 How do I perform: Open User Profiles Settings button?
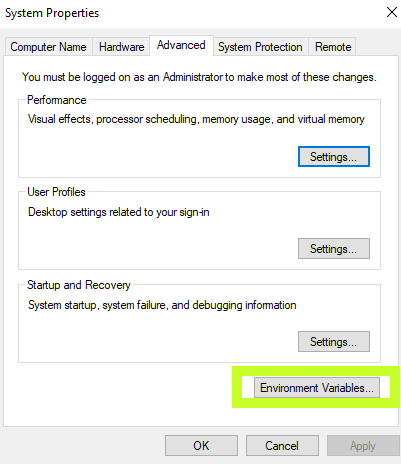click(x=334, y=249)
